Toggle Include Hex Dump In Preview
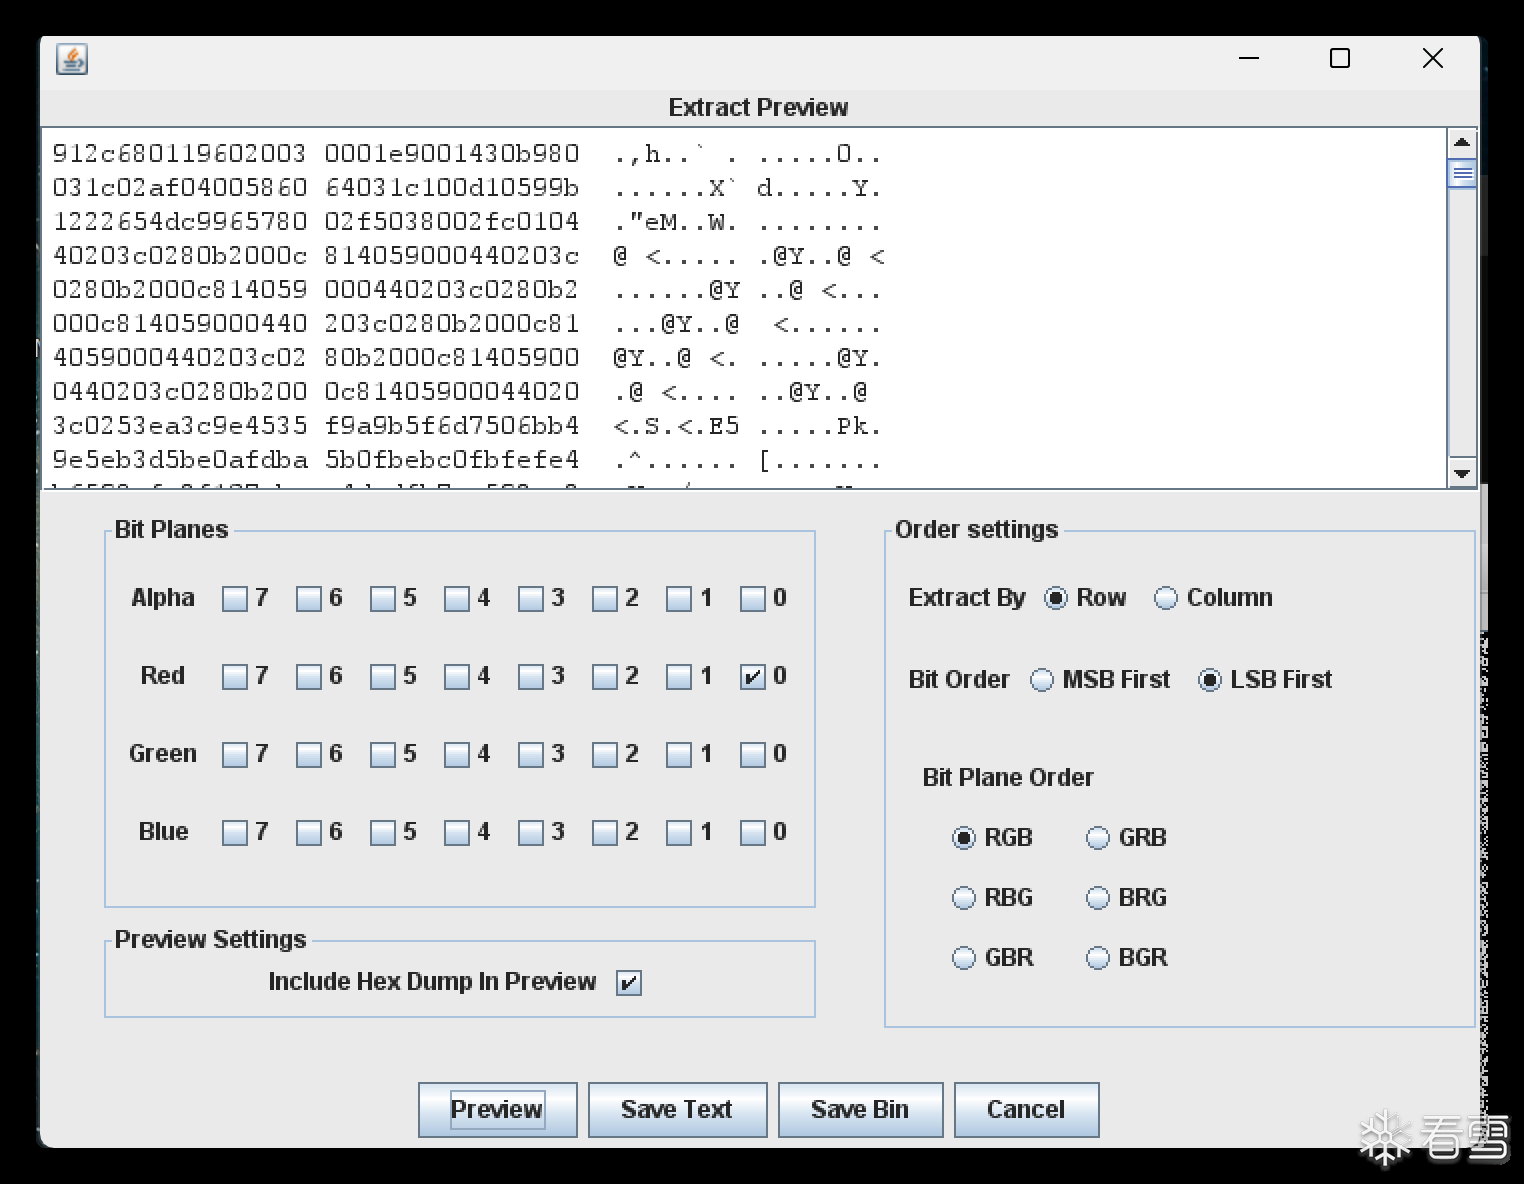This screenshot has height=1184, width=1524. 629,983
